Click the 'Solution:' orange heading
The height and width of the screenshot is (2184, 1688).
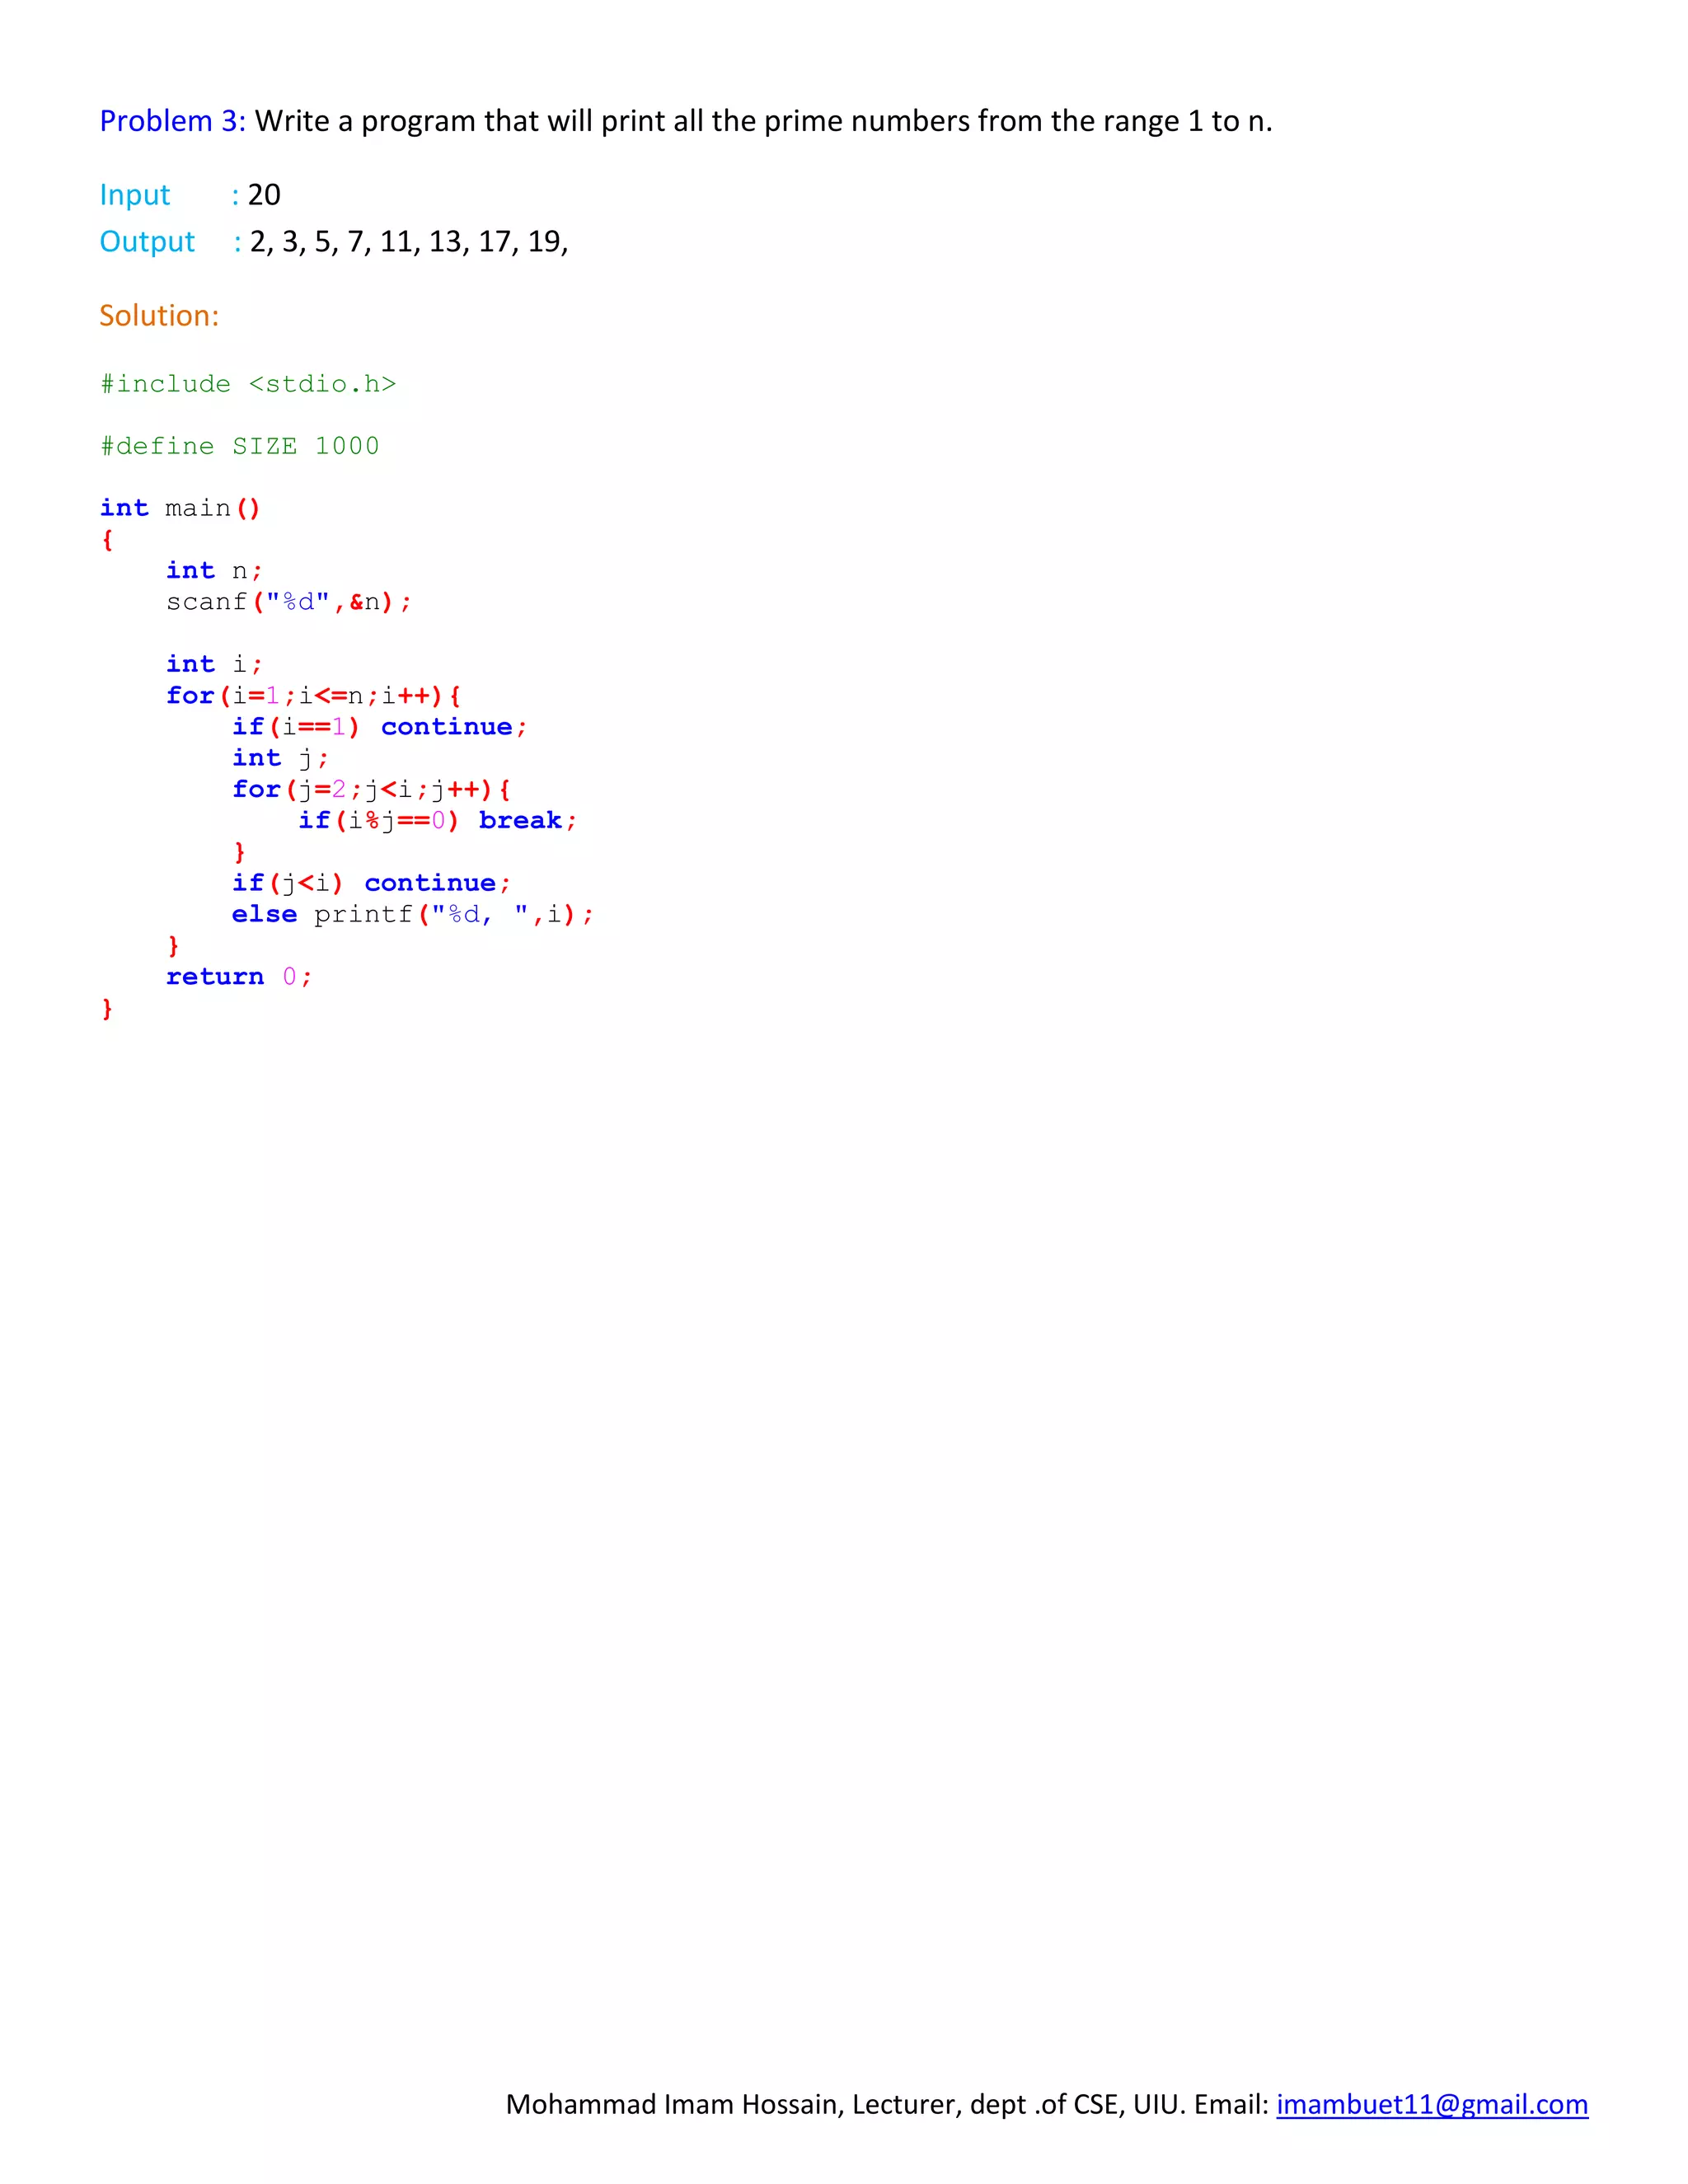(x=159, y=316)
